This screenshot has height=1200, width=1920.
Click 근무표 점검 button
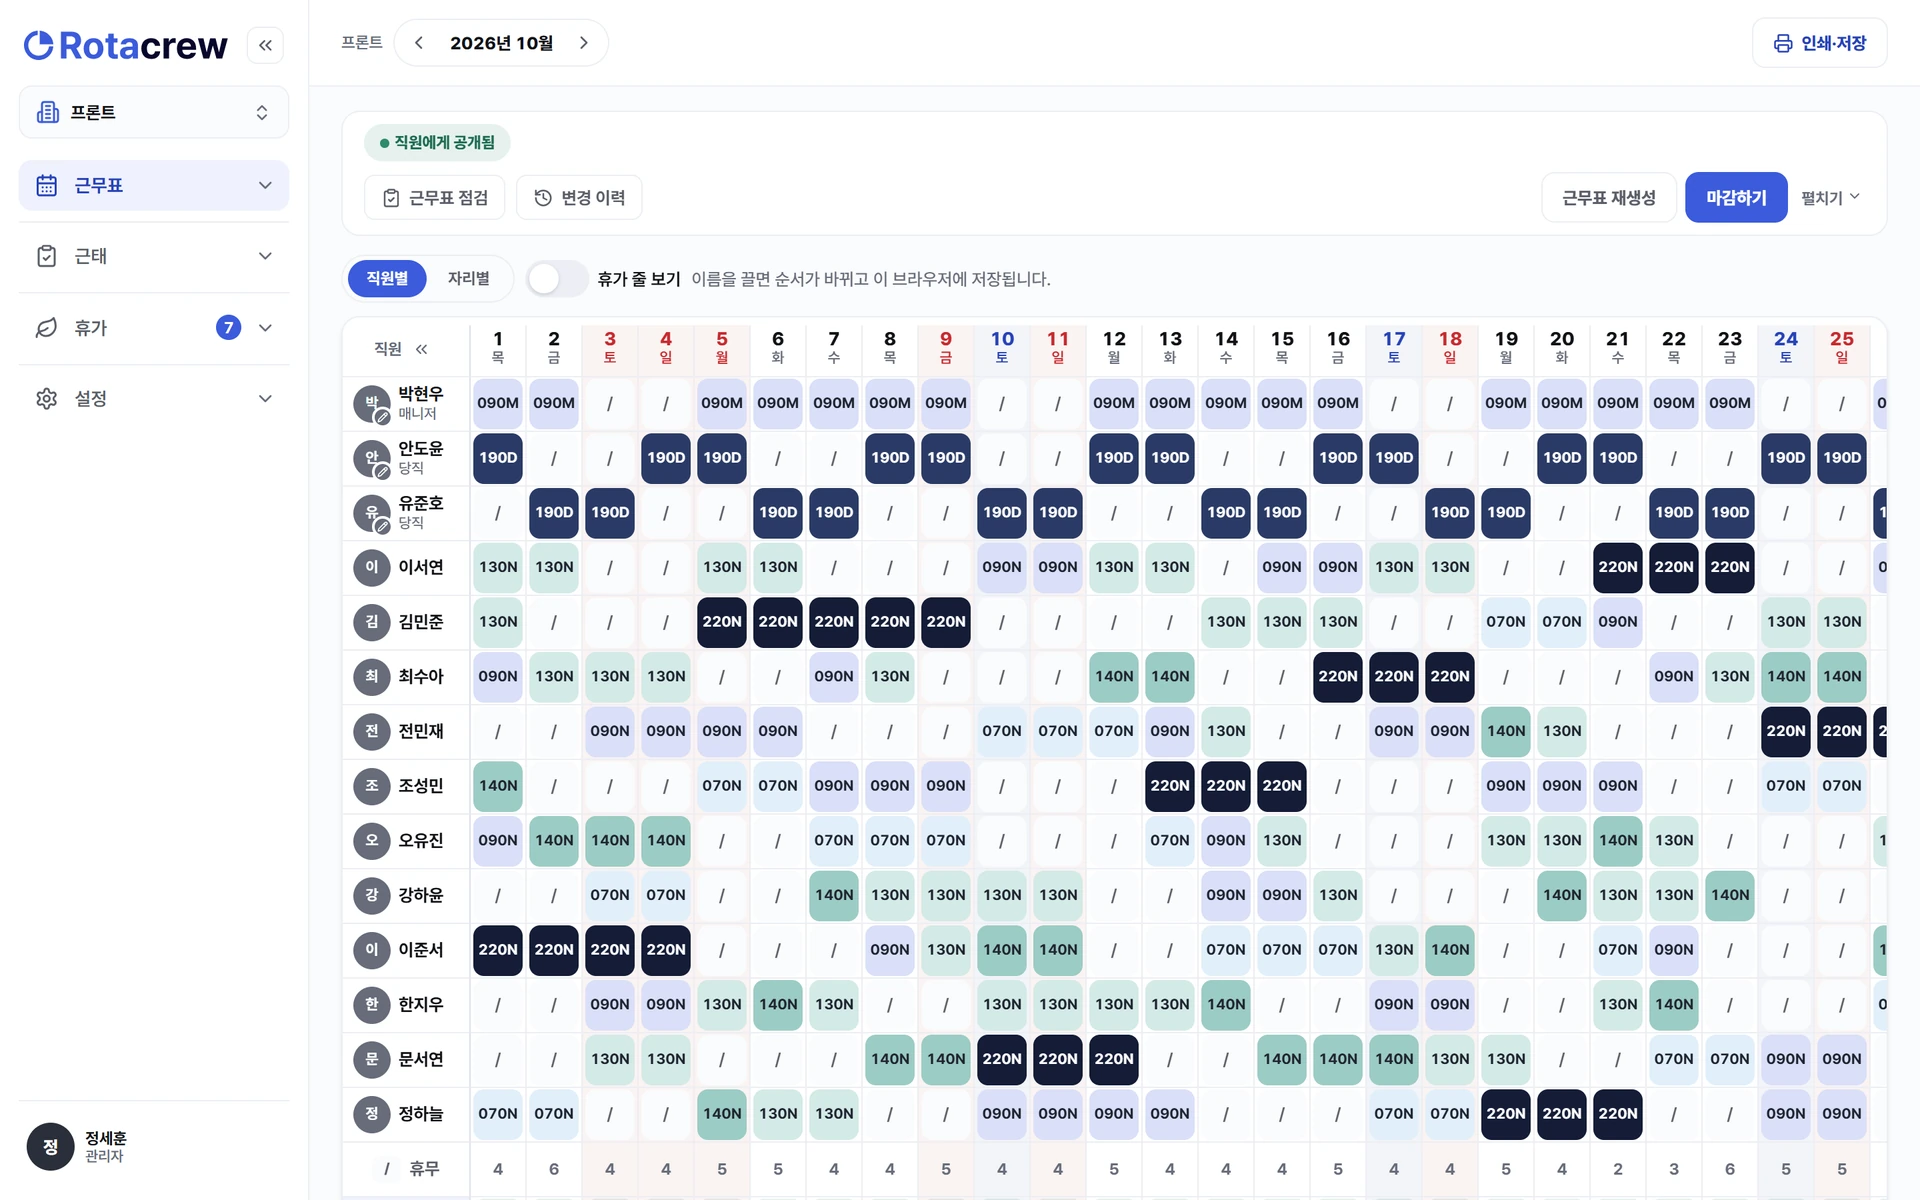[435, 198]
